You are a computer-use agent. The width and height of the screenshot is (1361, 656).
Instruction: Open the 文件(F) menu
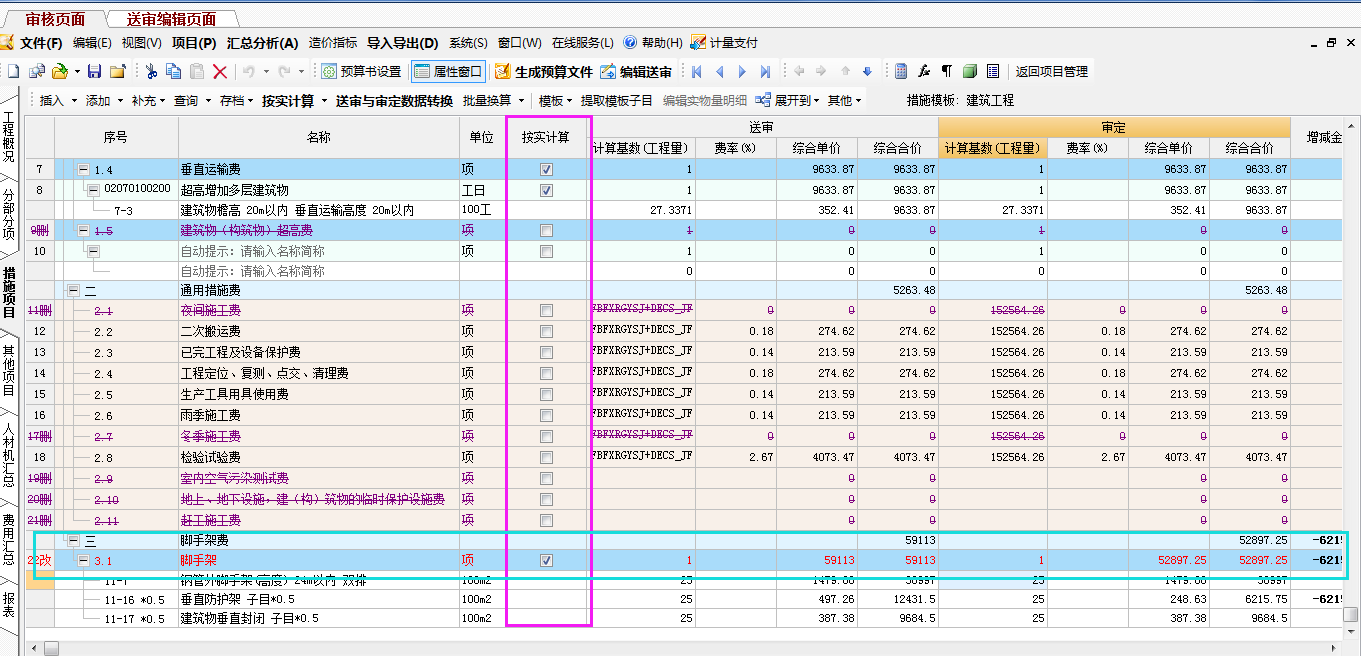tap(41, 43)
